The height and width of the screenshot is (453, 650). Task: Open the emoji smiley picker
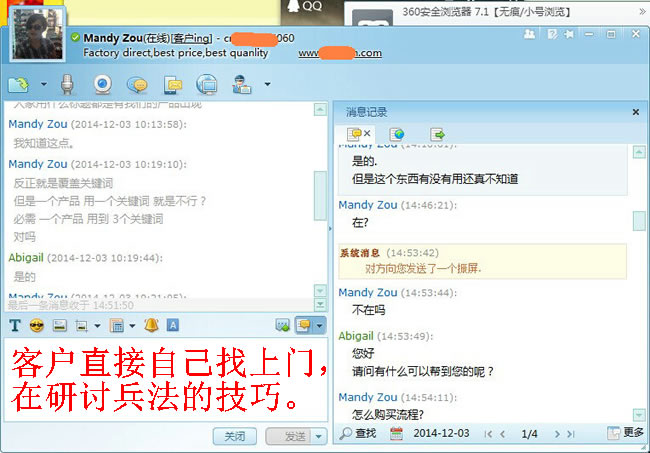[x=36, y=325]
